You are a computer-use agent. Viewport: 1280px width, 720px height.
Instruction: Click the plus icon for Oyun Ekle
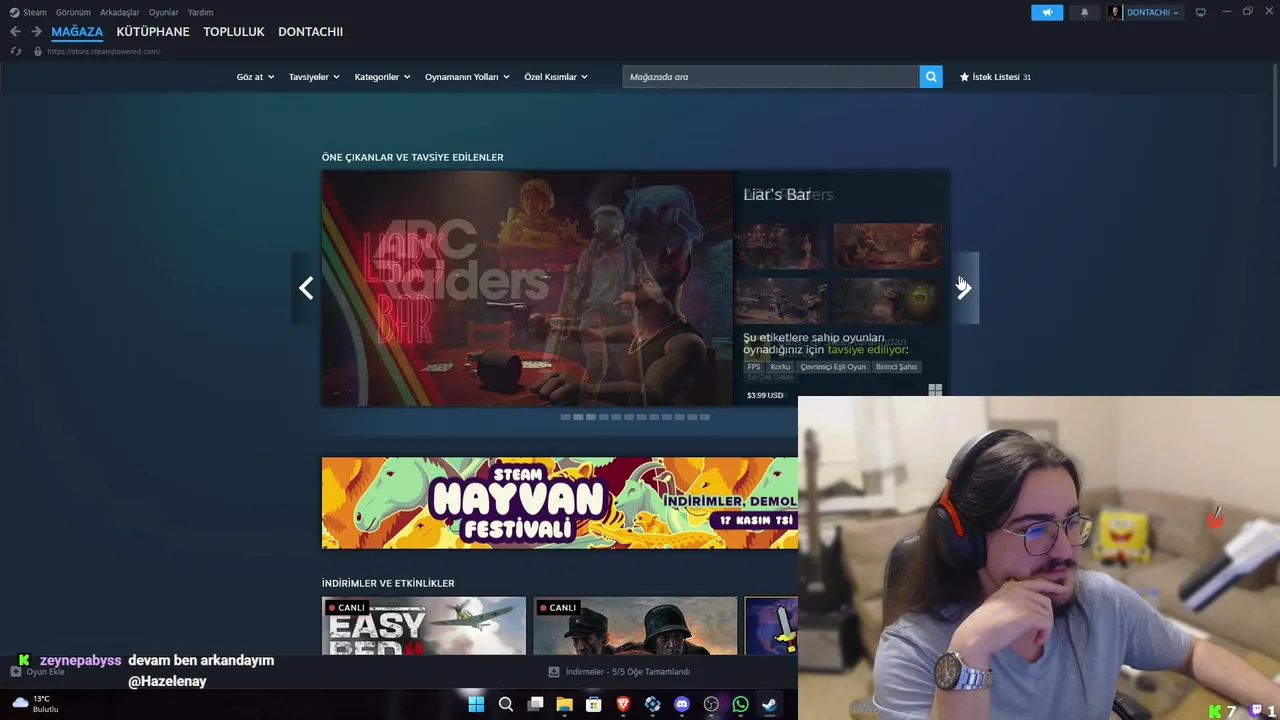pos(16,672)
